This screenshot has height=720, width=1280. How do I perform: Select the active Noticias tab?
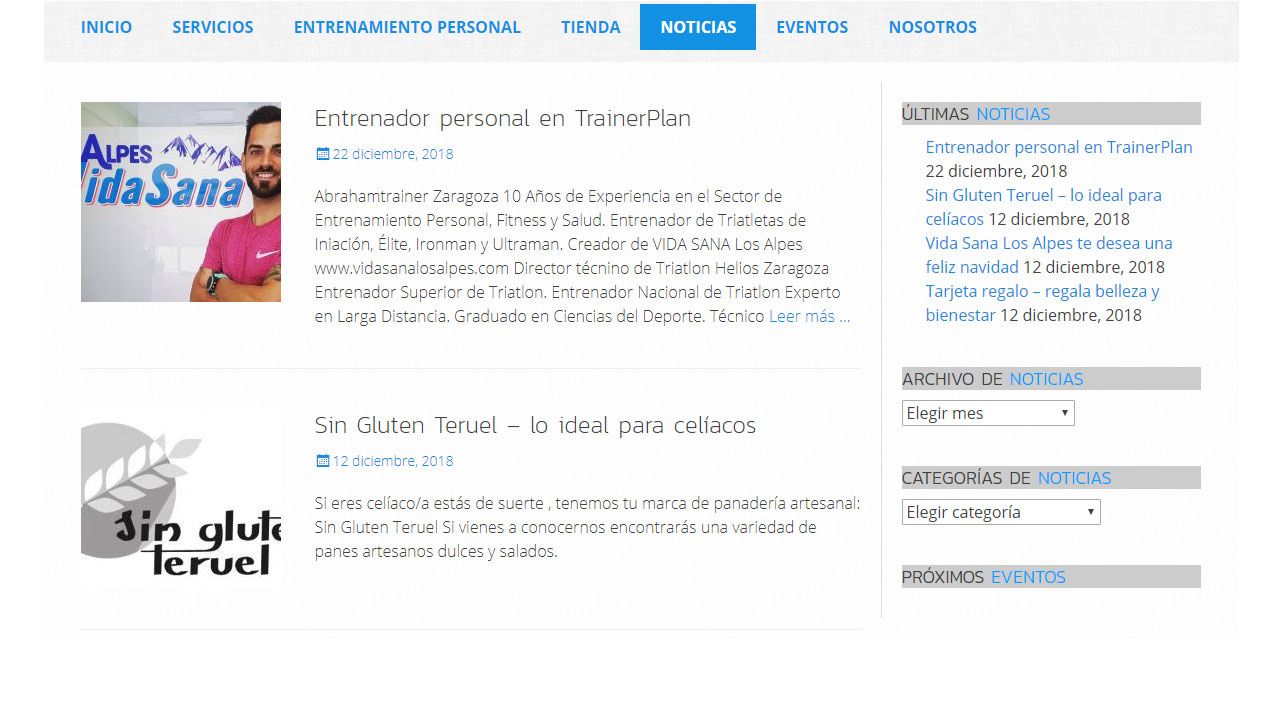698,27
